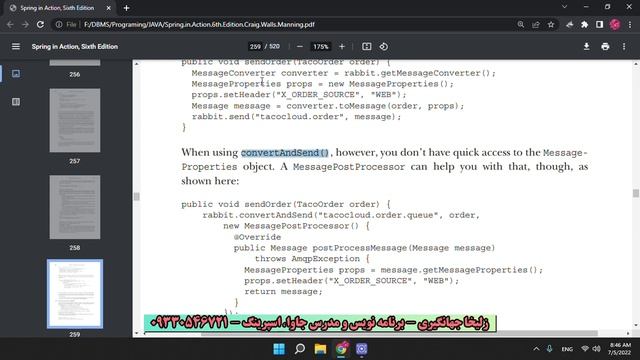Click the scroll up arrow of the document

(636, 64)
